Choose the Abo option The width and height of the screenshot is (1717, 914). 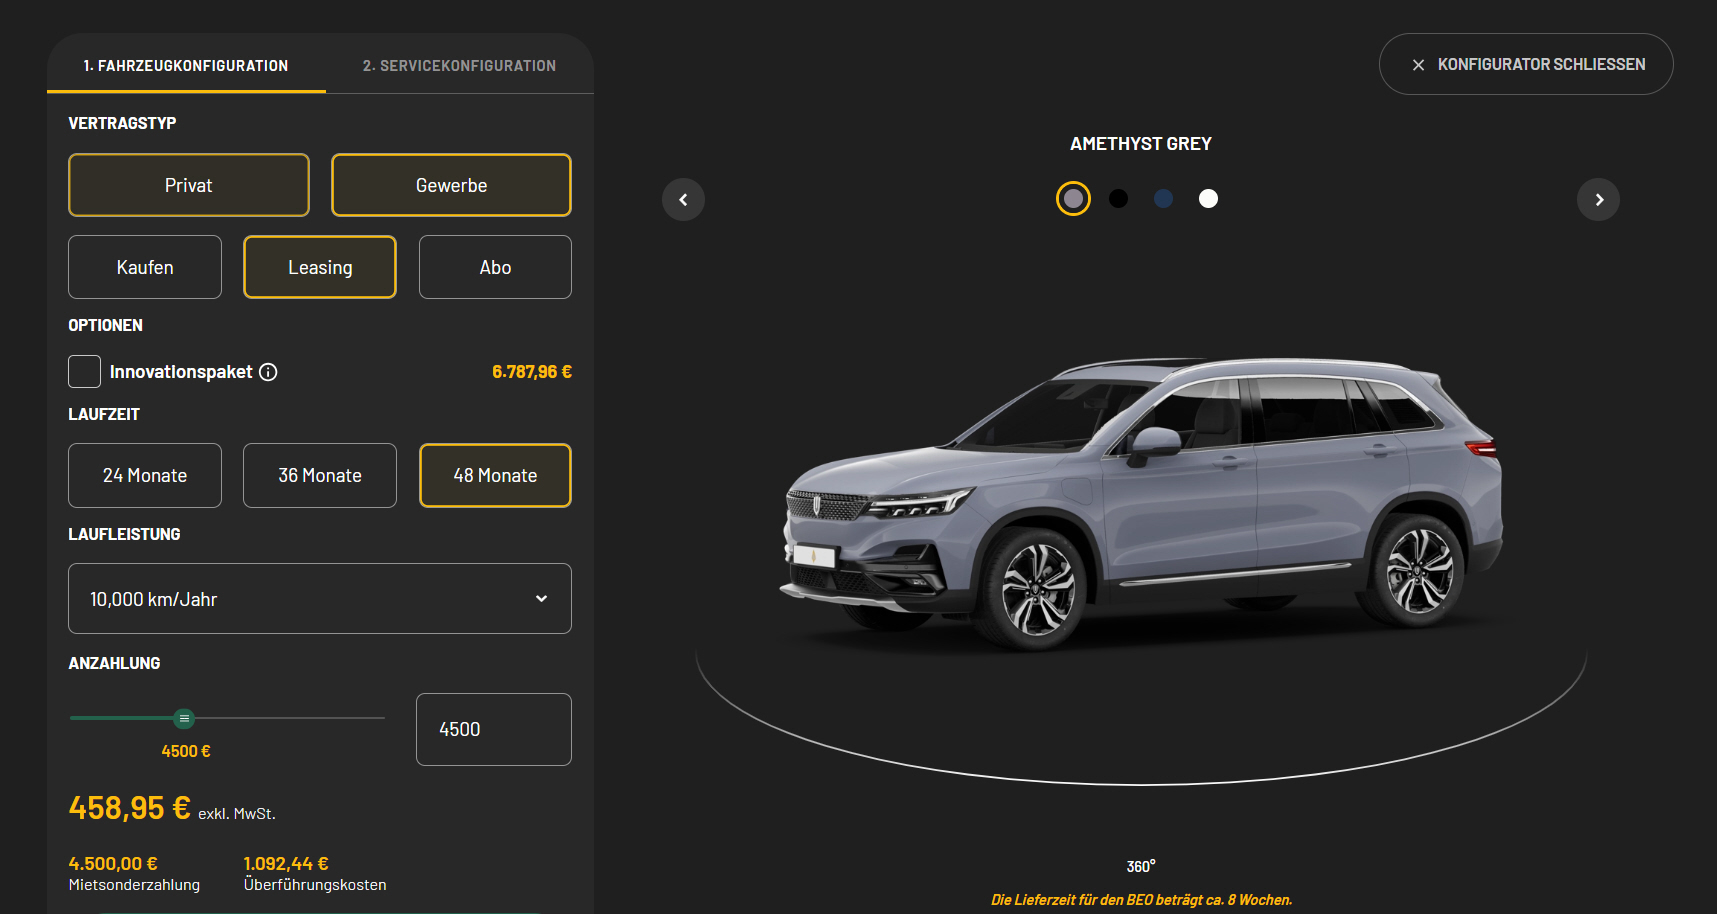[x=495, y=267]
